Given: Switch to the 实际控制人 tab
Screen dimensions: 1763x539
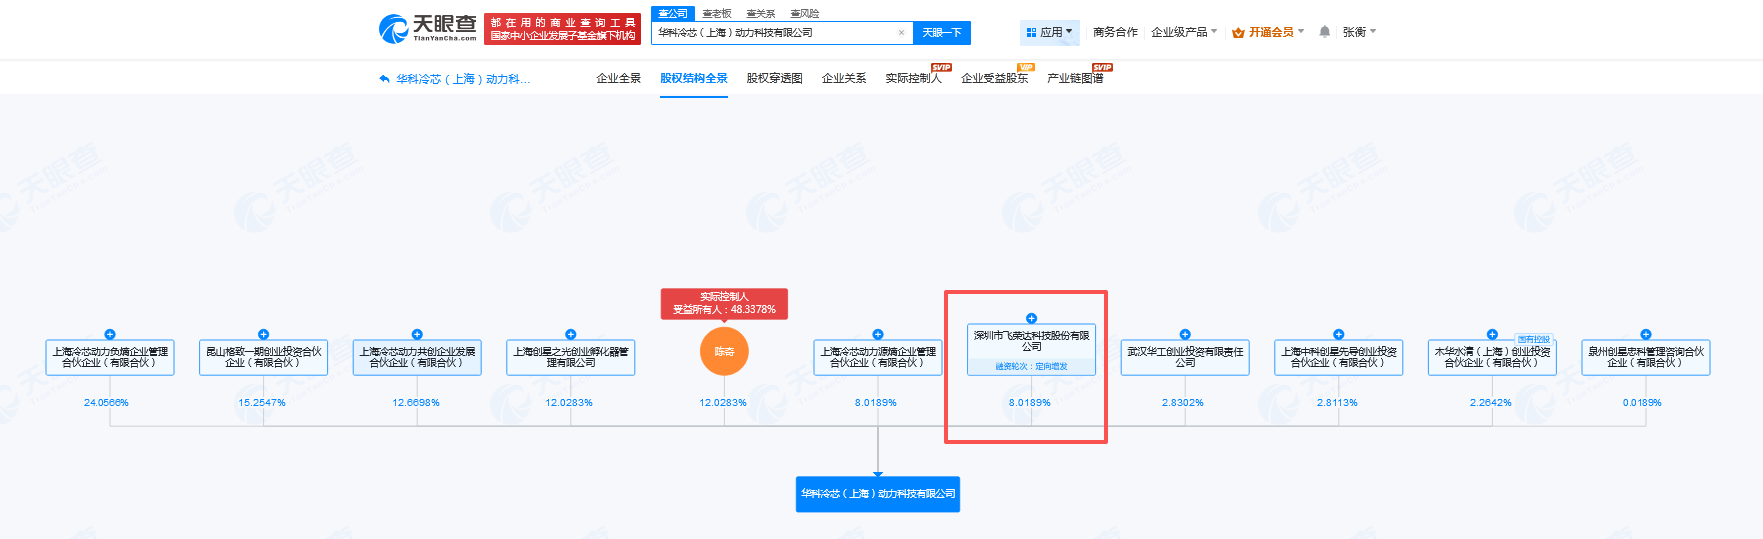Looking at the screenshot, I should (913, 78).
